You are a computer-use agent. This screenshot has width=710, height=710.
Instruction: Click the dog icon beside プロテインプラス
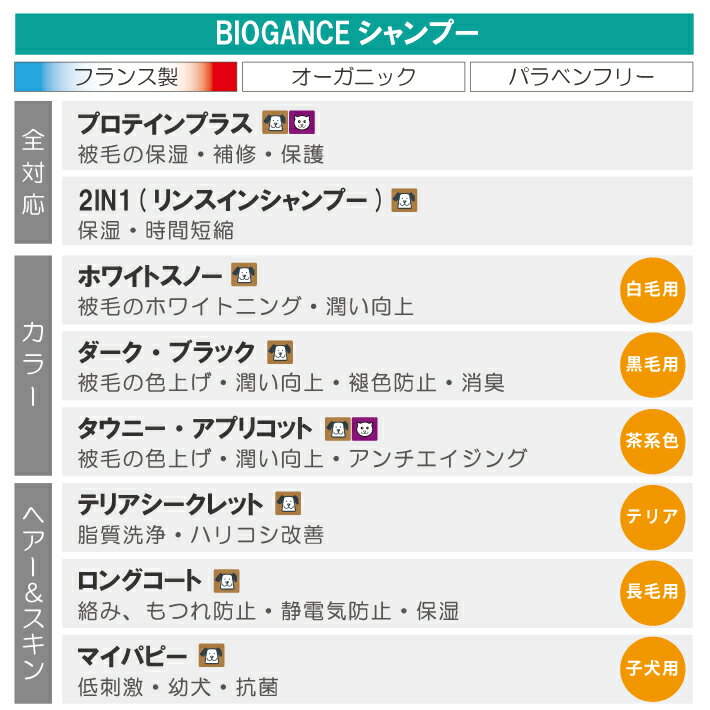[274, 123]
